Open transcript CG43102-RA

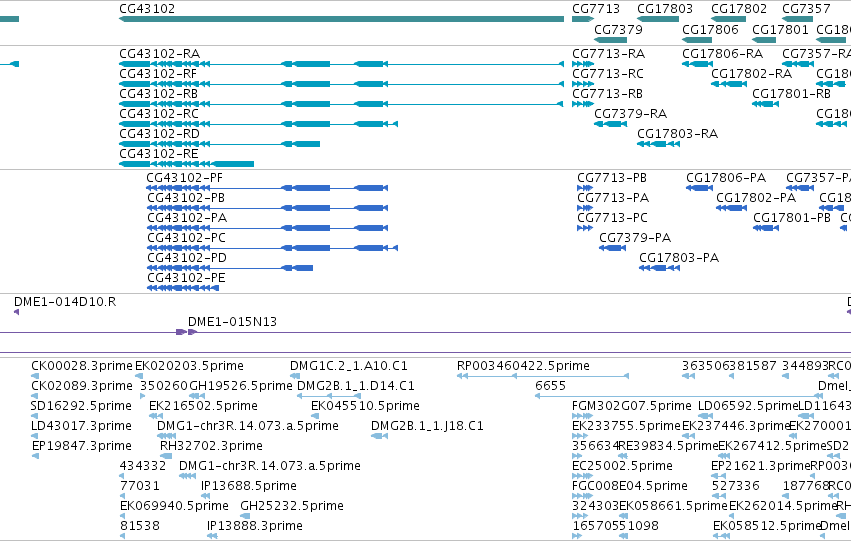tap(160, 54)
